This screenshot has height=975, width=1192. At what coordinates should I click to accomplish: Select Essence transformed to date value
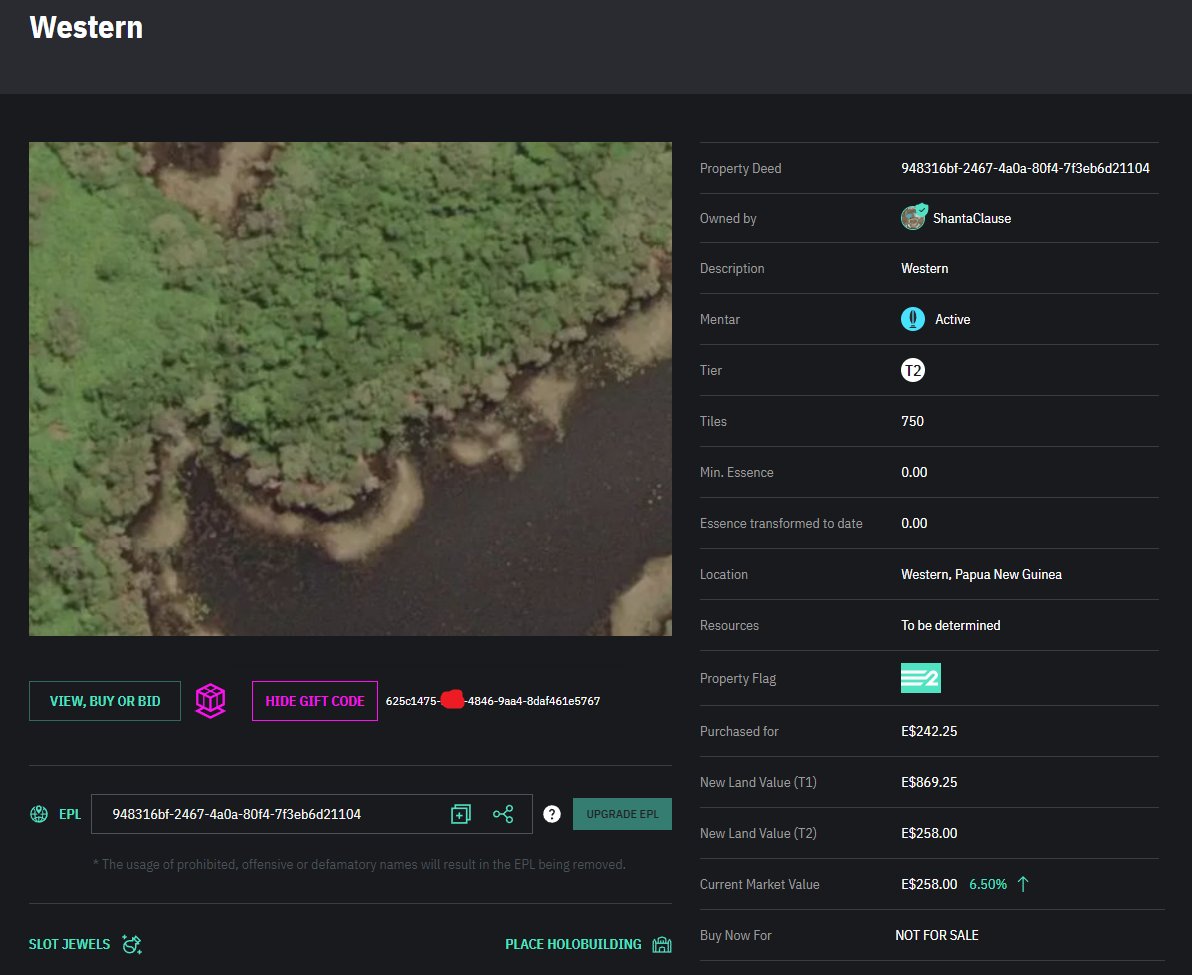pyautogui.click(x=914, y=523)
